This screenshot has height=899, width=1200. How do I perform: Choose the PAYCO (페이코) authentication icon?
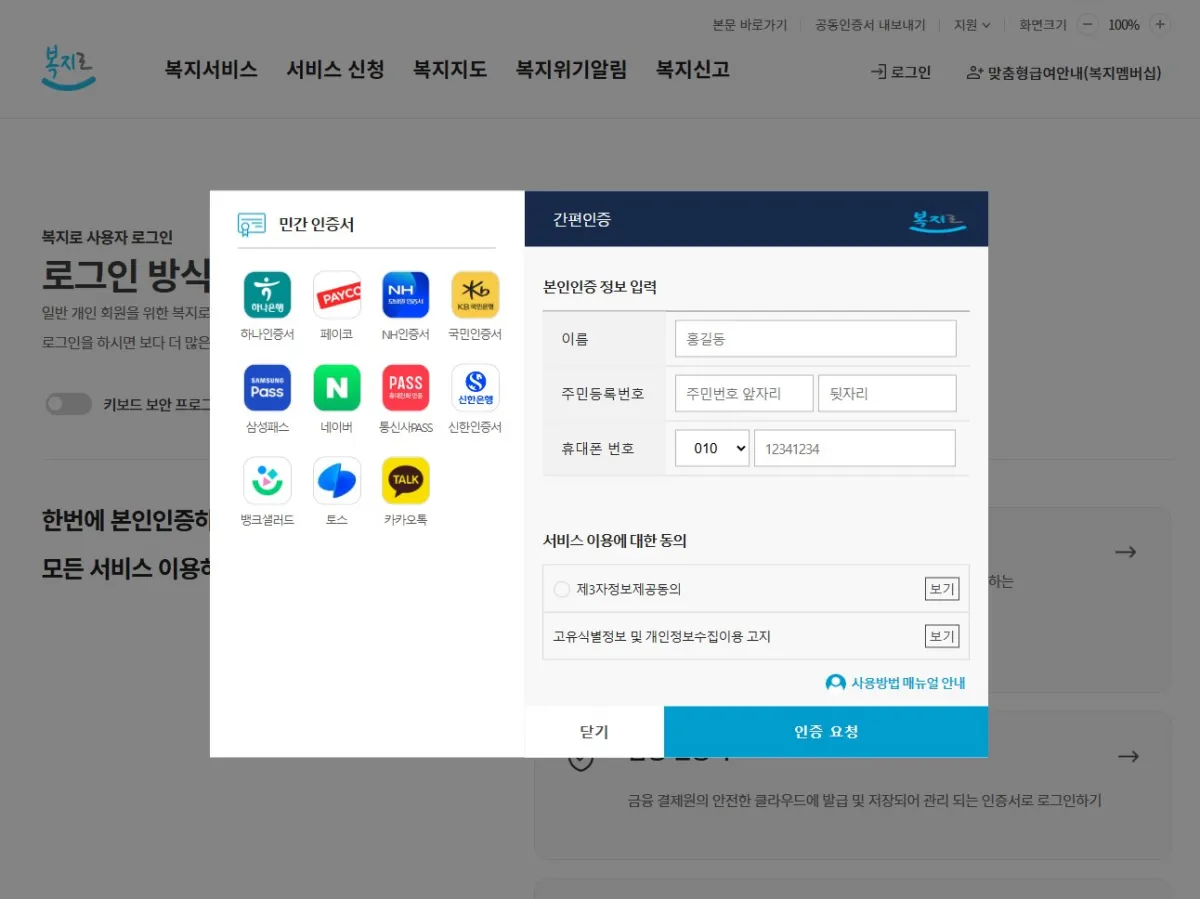coord(337,295)
